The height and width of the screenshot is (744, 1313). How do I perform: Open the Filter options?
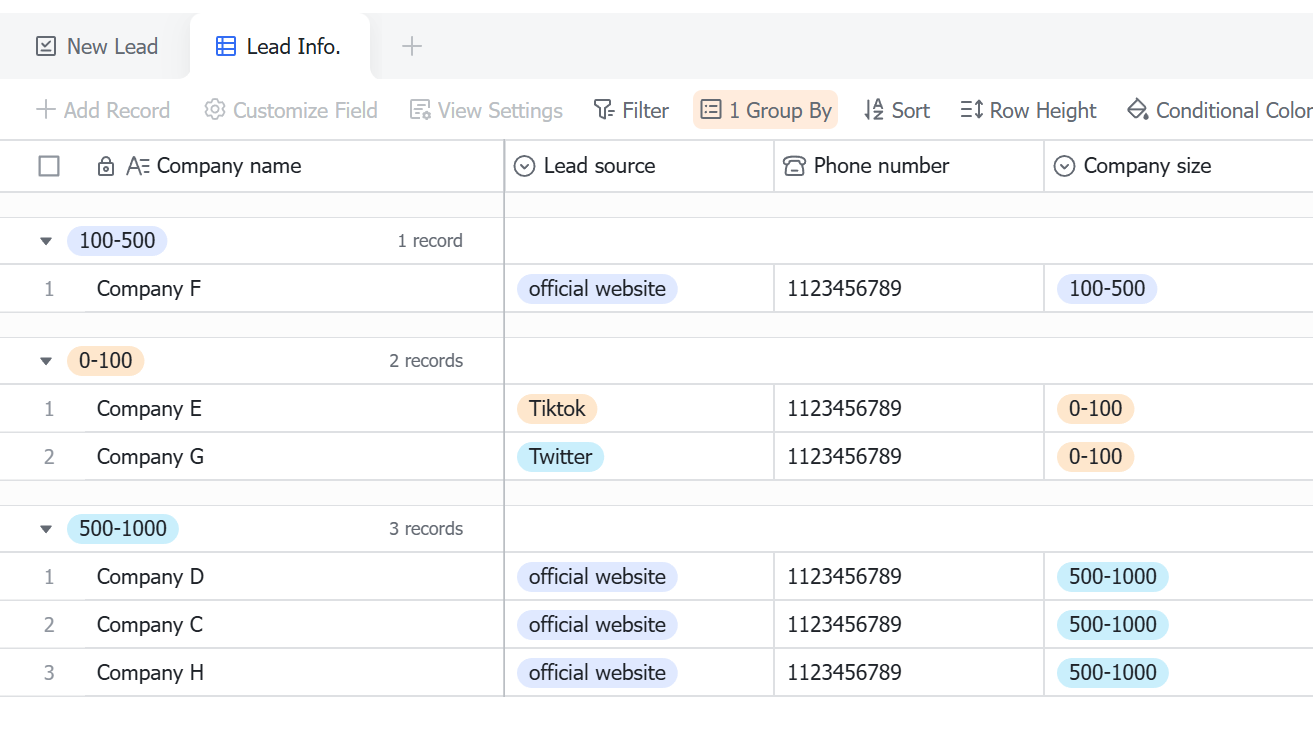[631, 110]
